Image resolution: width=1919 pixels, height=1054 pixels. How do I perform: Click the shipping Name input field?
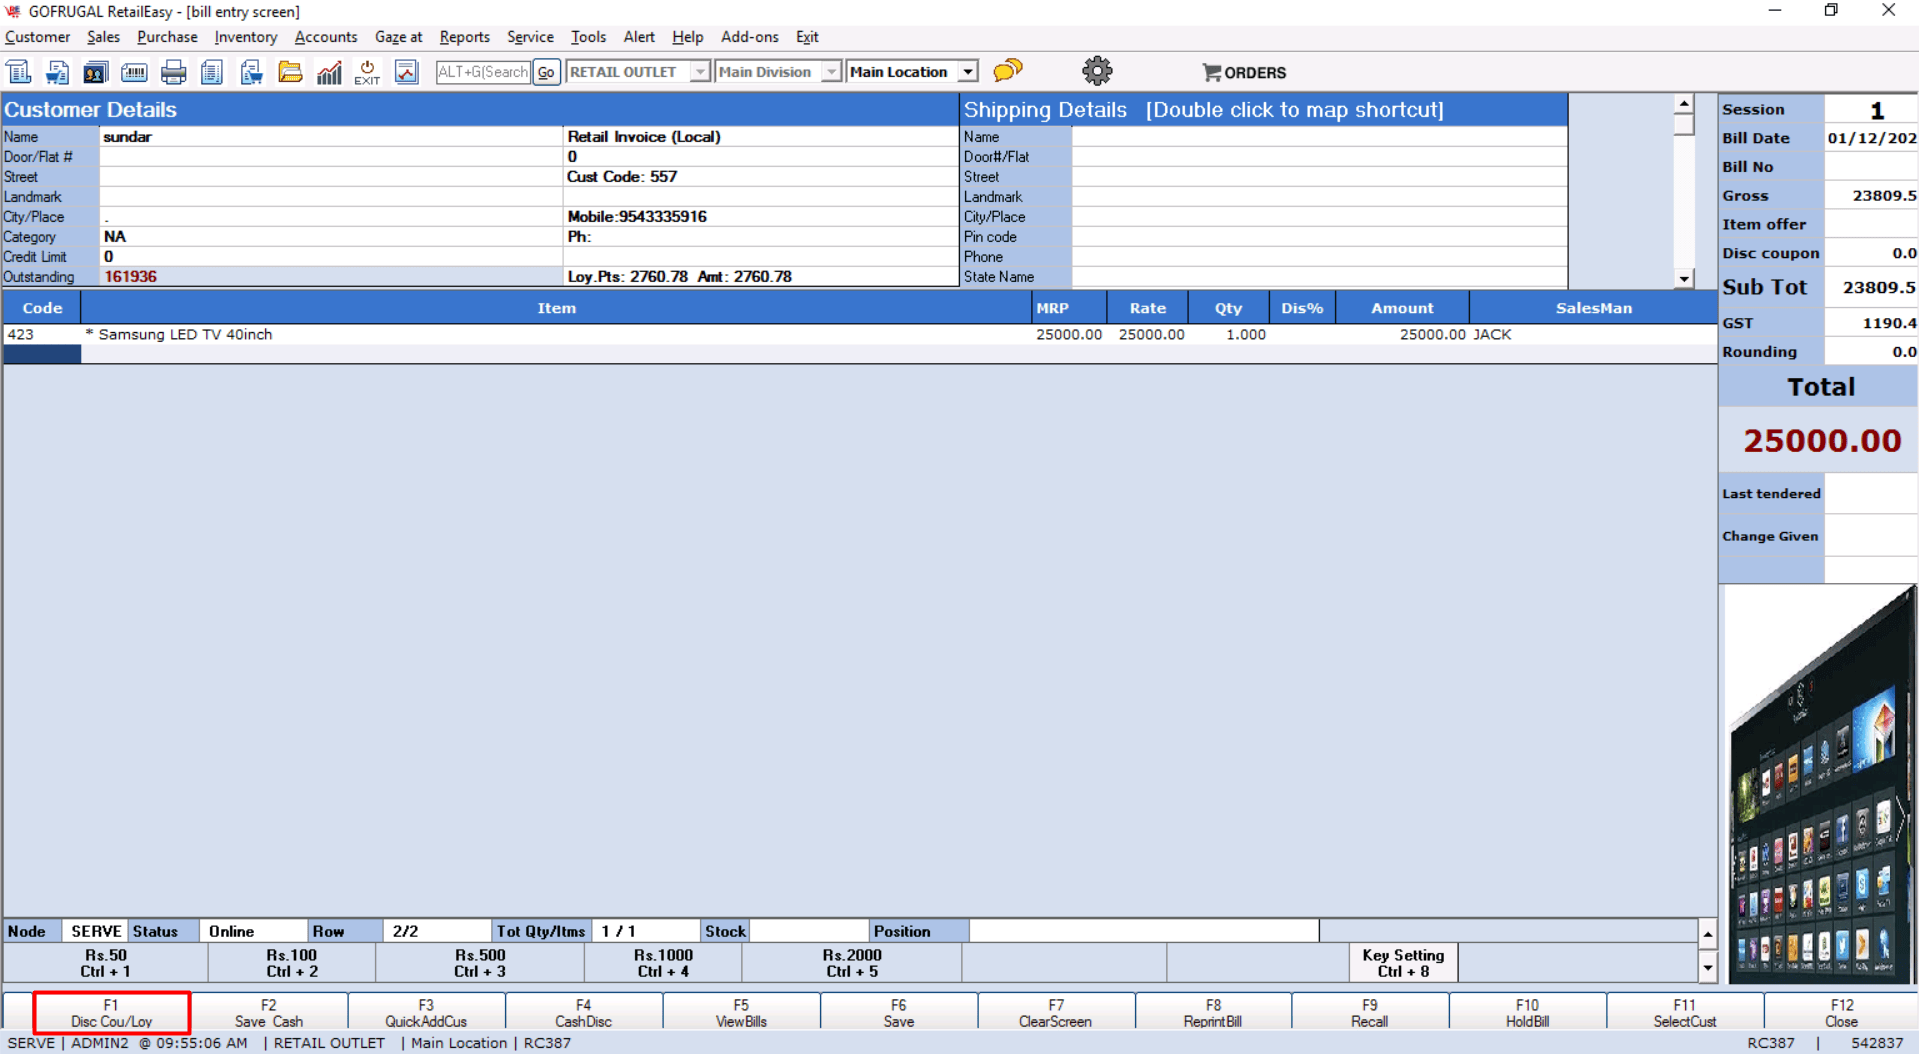pos(1319,137)
